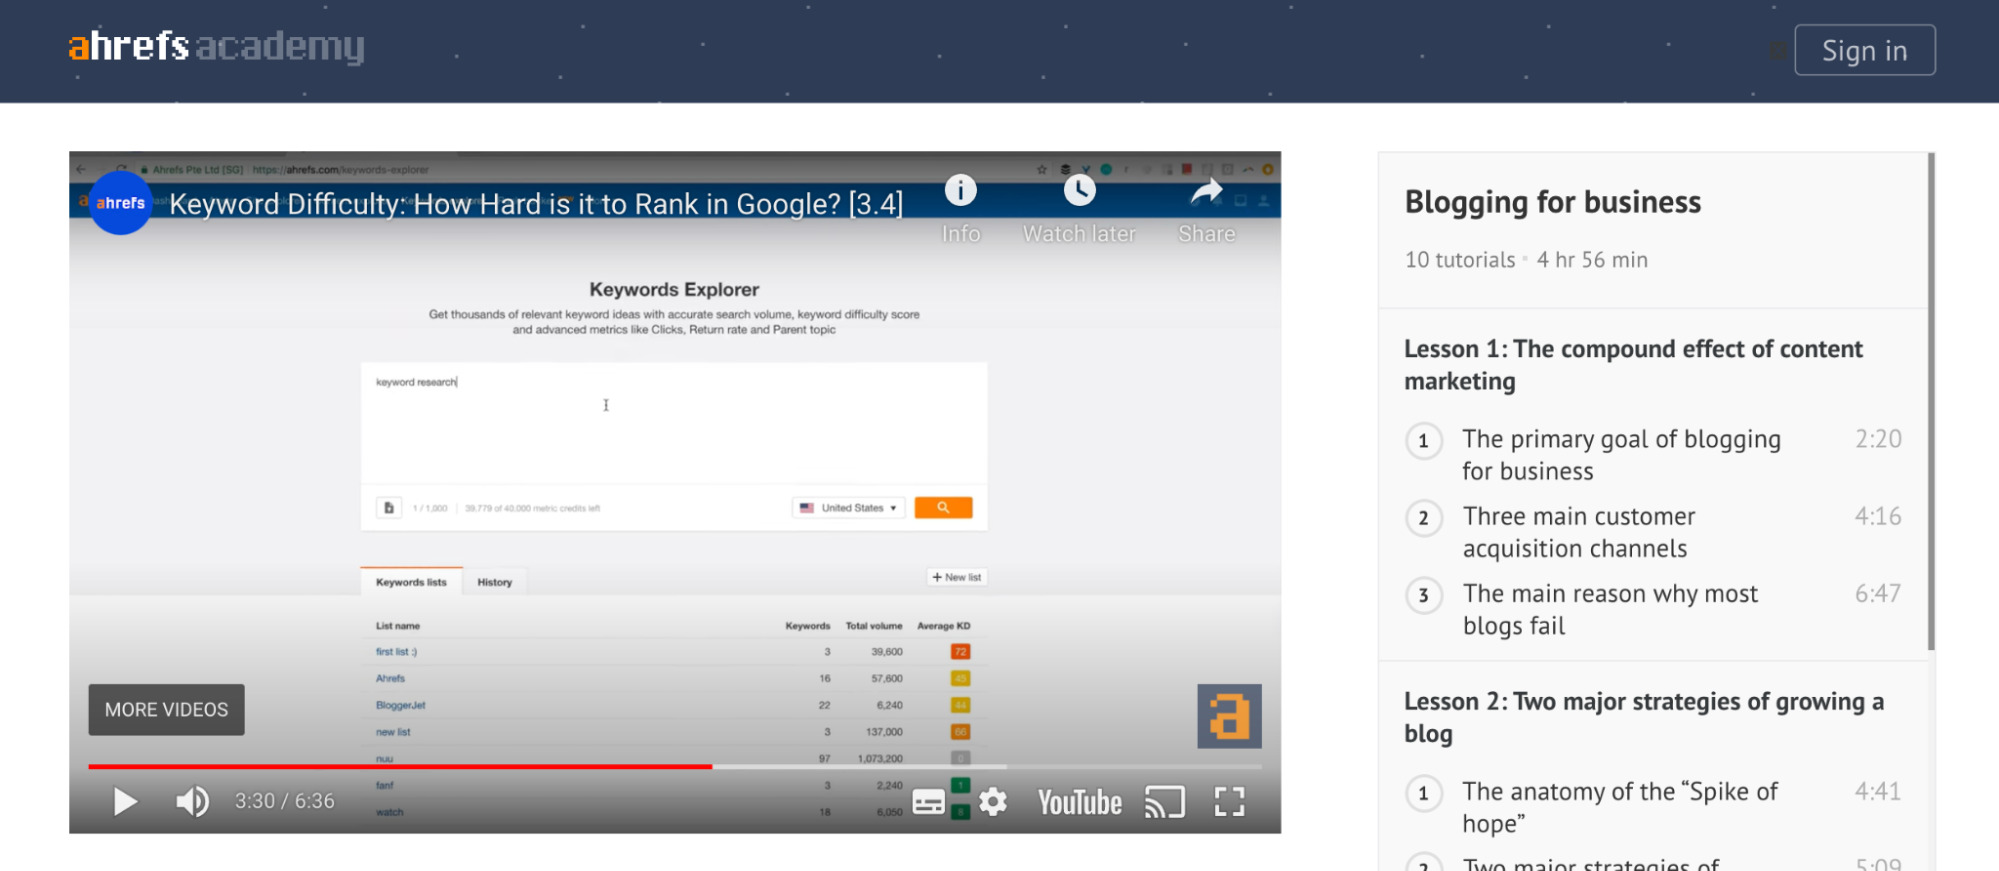The image size is (1999, 871).
Task: Show MORE VIDEOS suggestions
Action: coord(166,710)
